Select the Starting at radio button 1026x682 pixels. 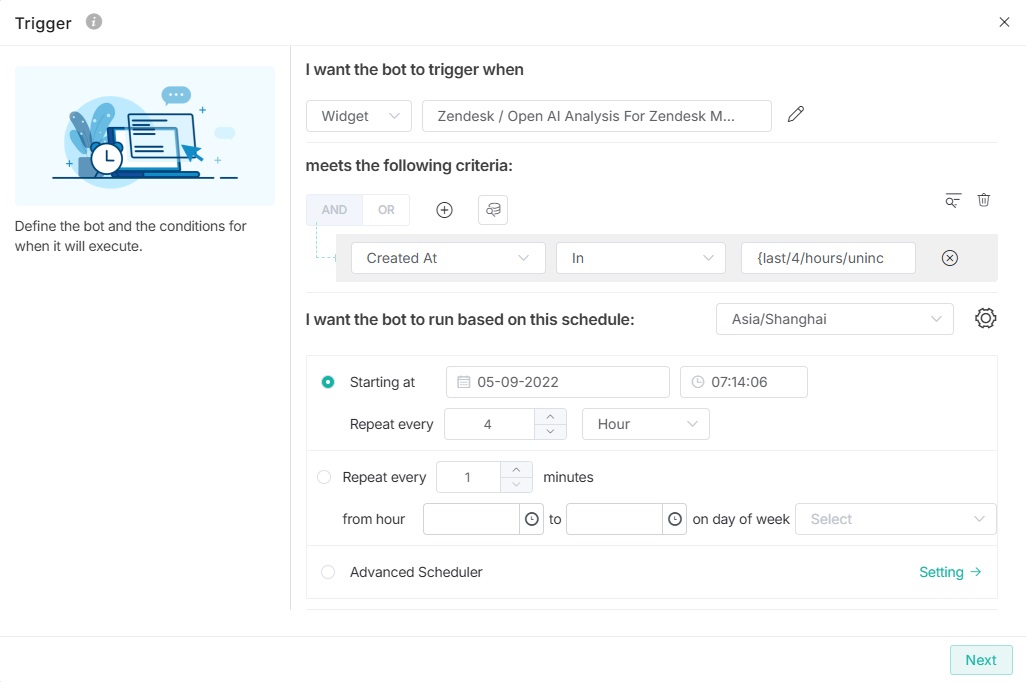(x=328, y=382)
